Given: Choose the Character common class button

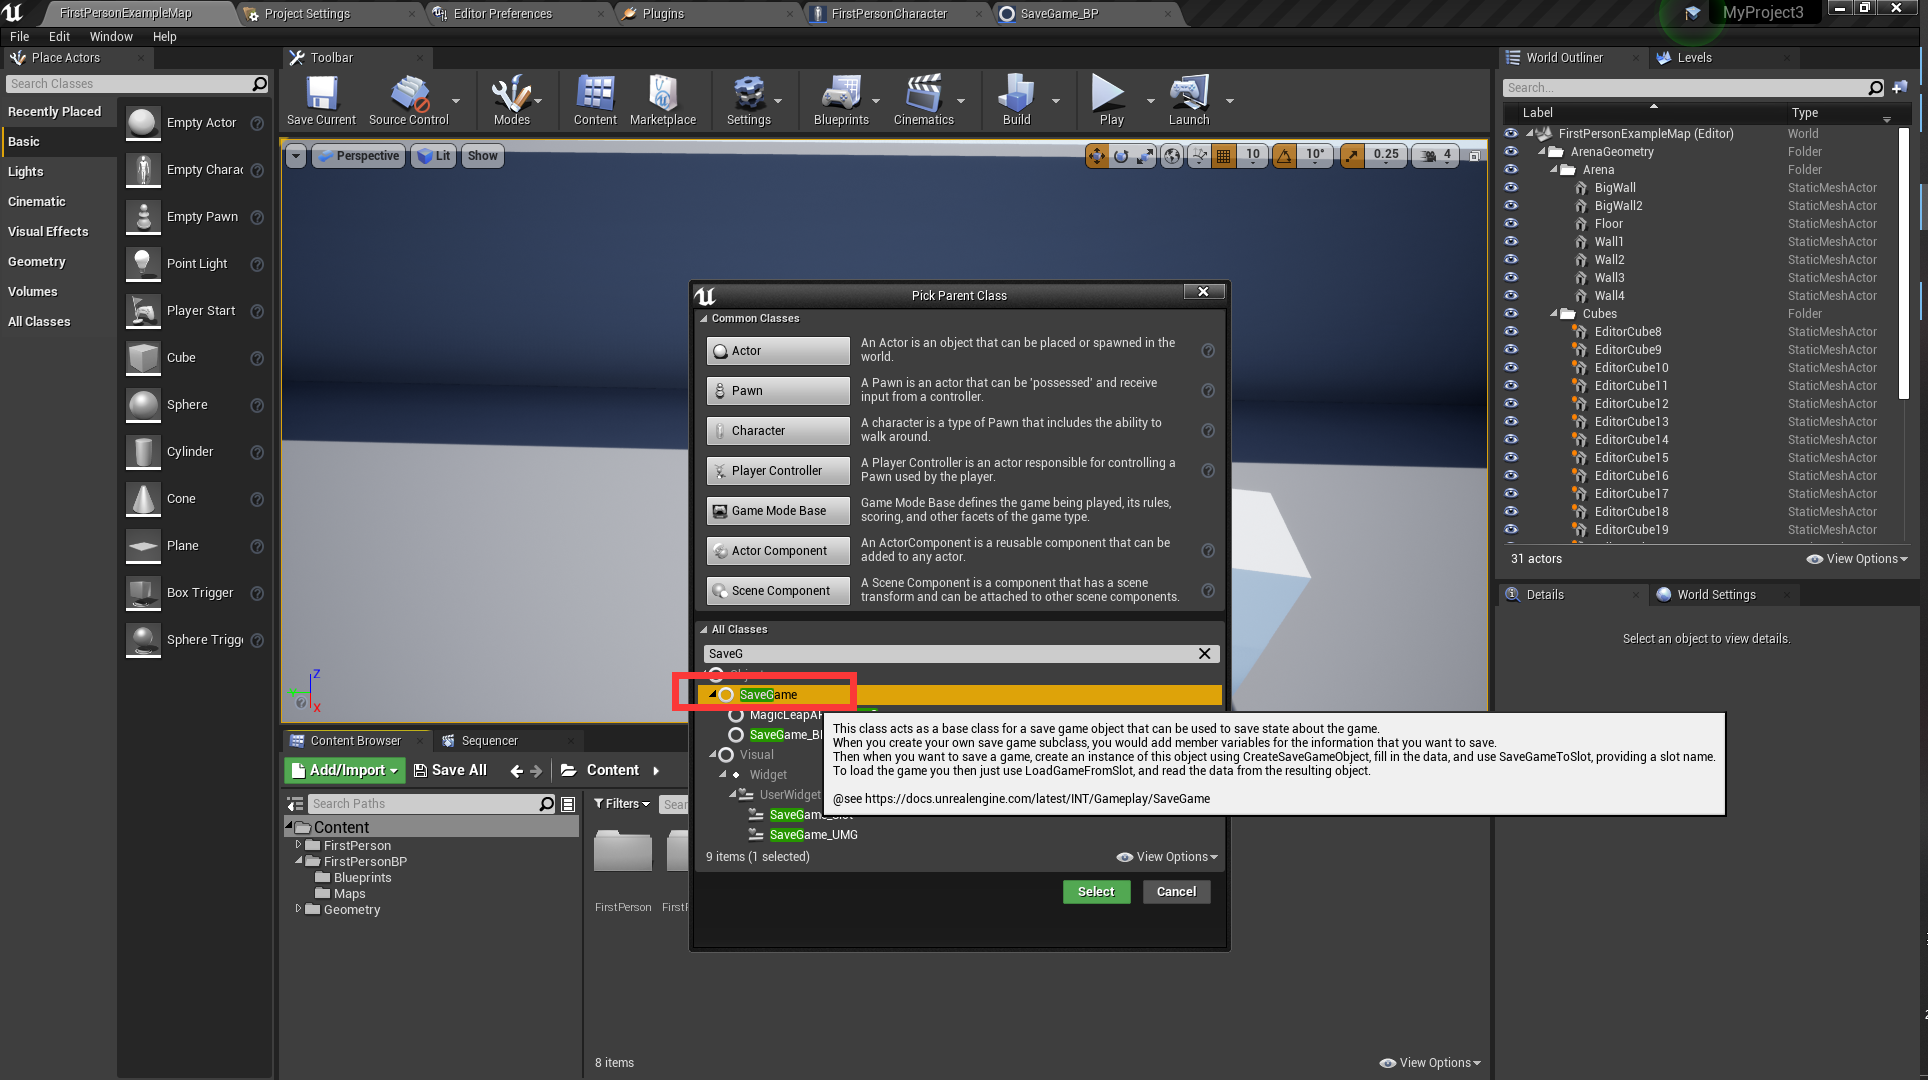Looking at the screenshot, I should (x=778, y=431).
